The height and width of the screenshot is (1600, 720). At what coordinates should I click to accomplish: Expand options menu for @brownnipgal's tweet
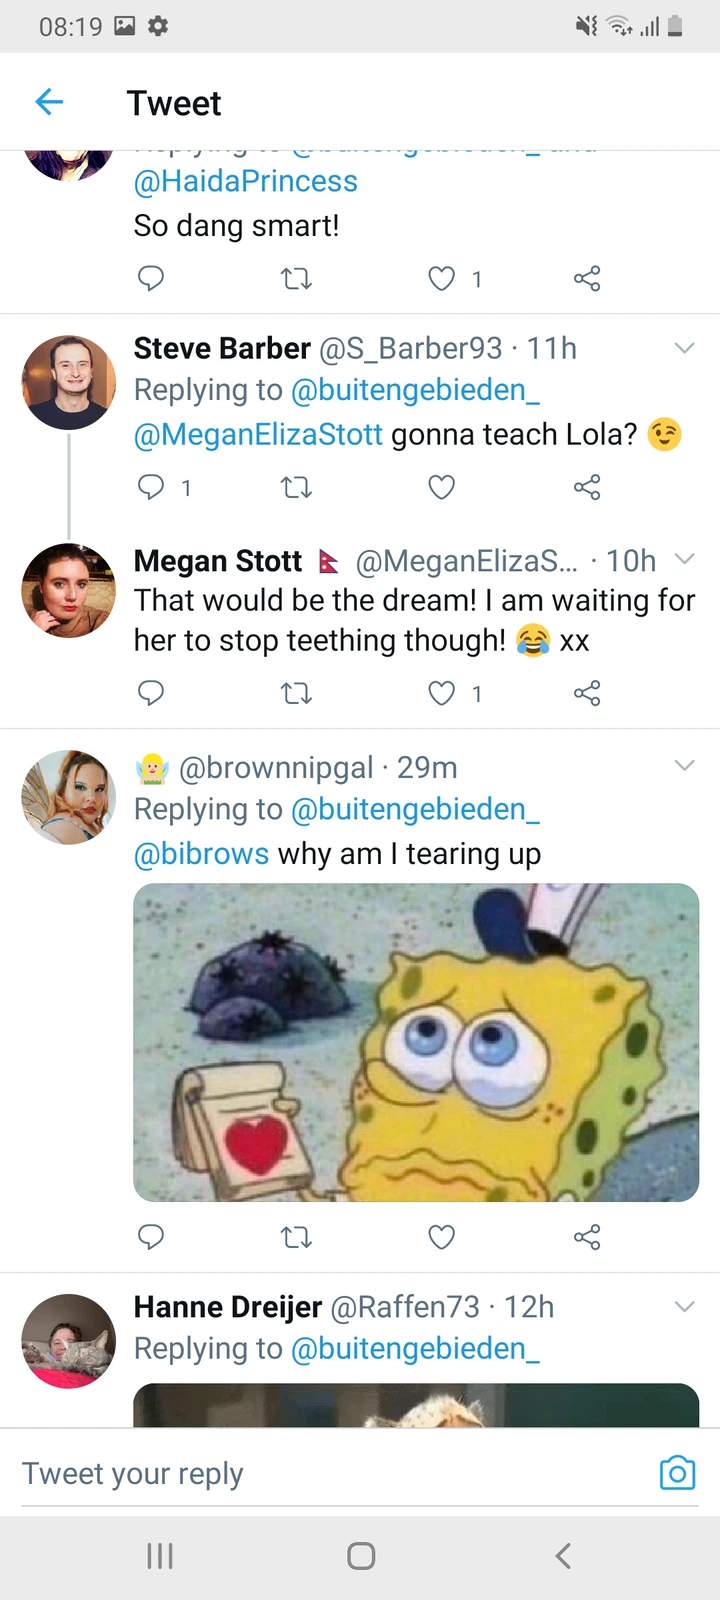coord(684,766)
